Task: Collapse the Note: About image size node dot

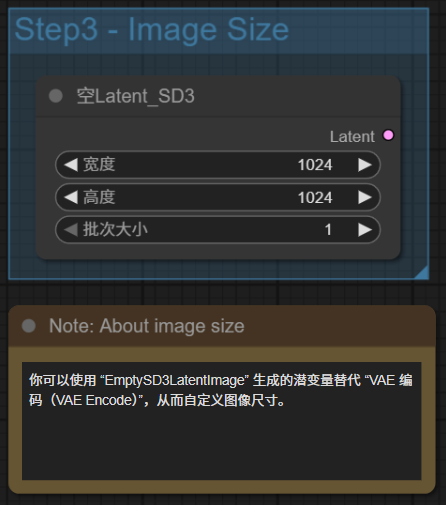Action: tap(29, 326)
